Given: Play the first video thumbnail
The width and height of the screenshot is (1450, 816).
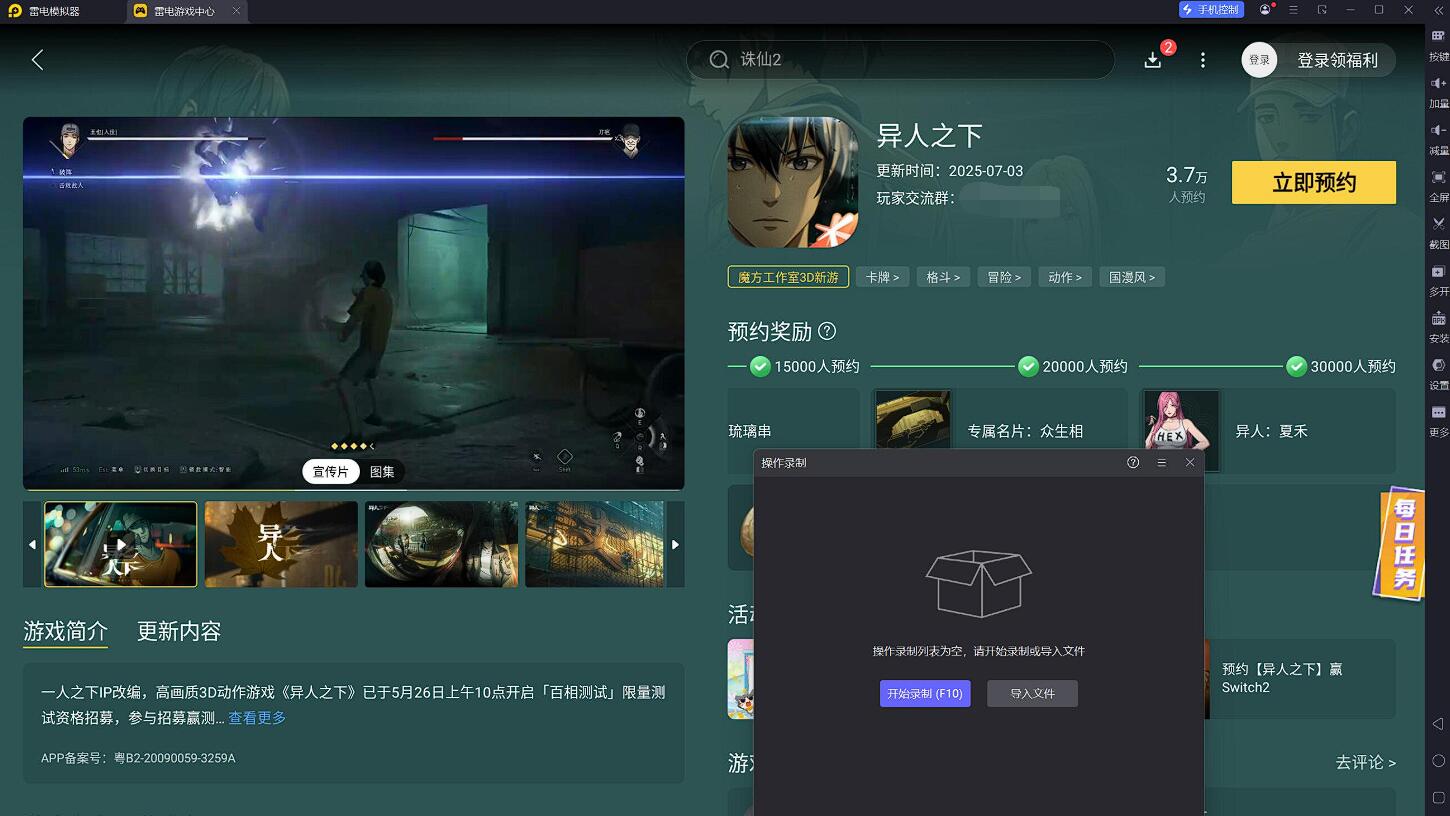Looking at the screenshot, I should (121, 544).
